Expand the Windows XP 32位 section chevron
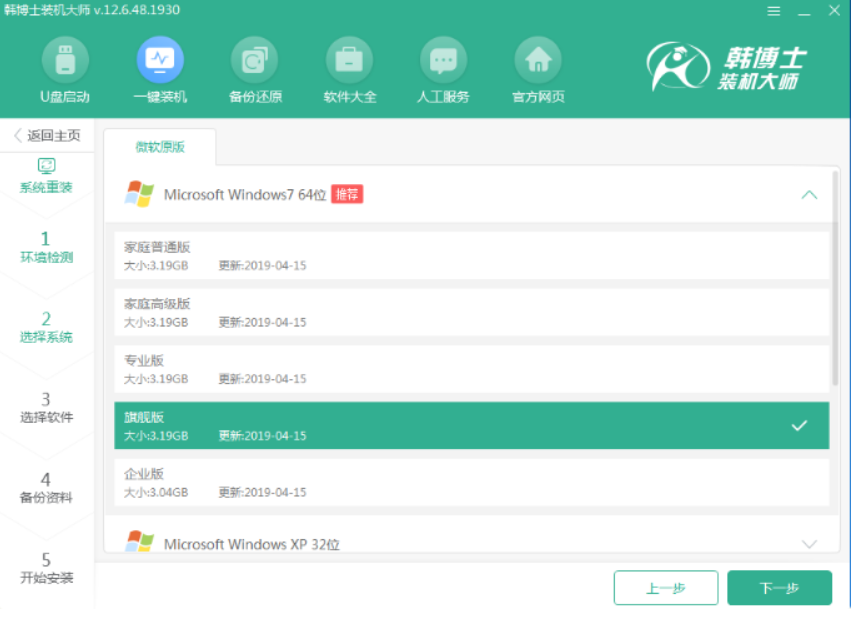Viewport: 851px width, 618px height. (809, 544)
